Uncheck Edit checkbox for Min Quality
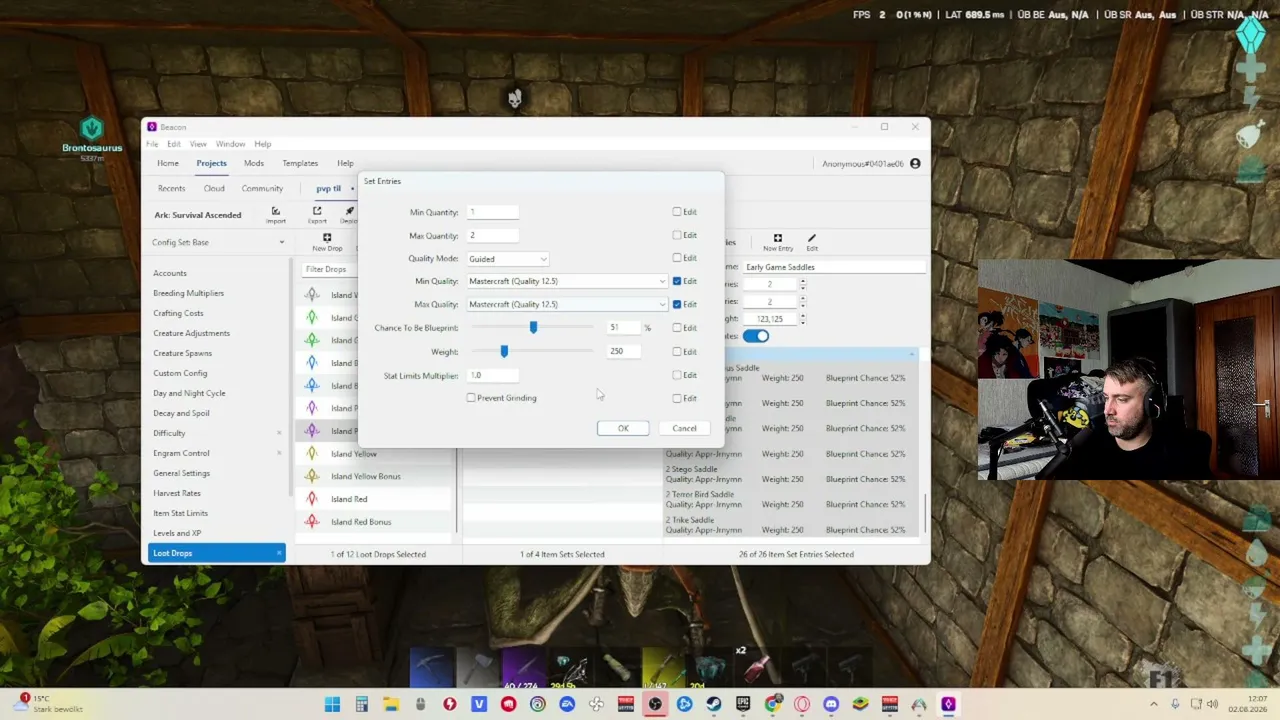 677,281
